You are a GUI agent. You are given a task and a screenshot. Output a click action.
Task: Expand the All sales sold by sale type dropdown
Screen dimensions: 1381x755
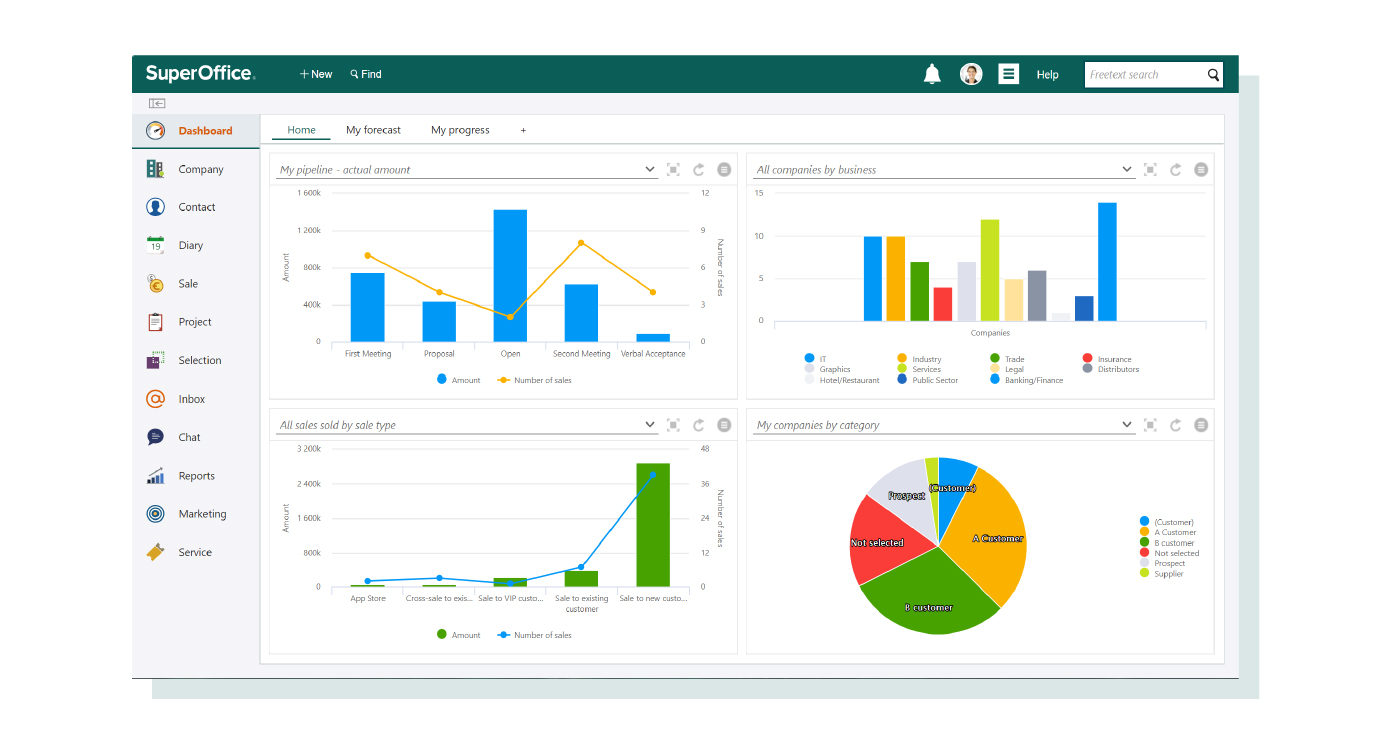coord(650,425)
